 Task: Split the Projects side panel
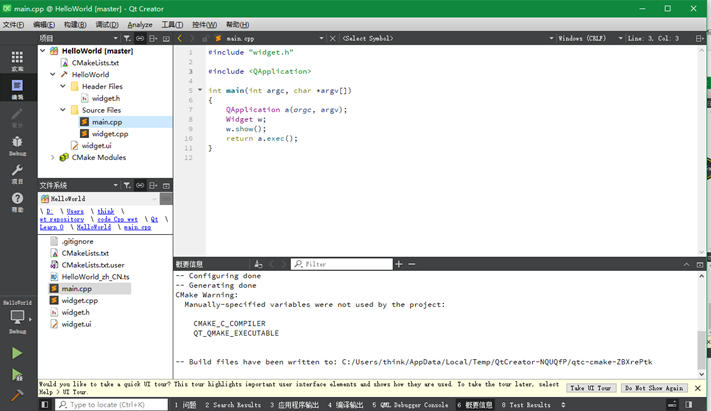(x=153, y=39)
